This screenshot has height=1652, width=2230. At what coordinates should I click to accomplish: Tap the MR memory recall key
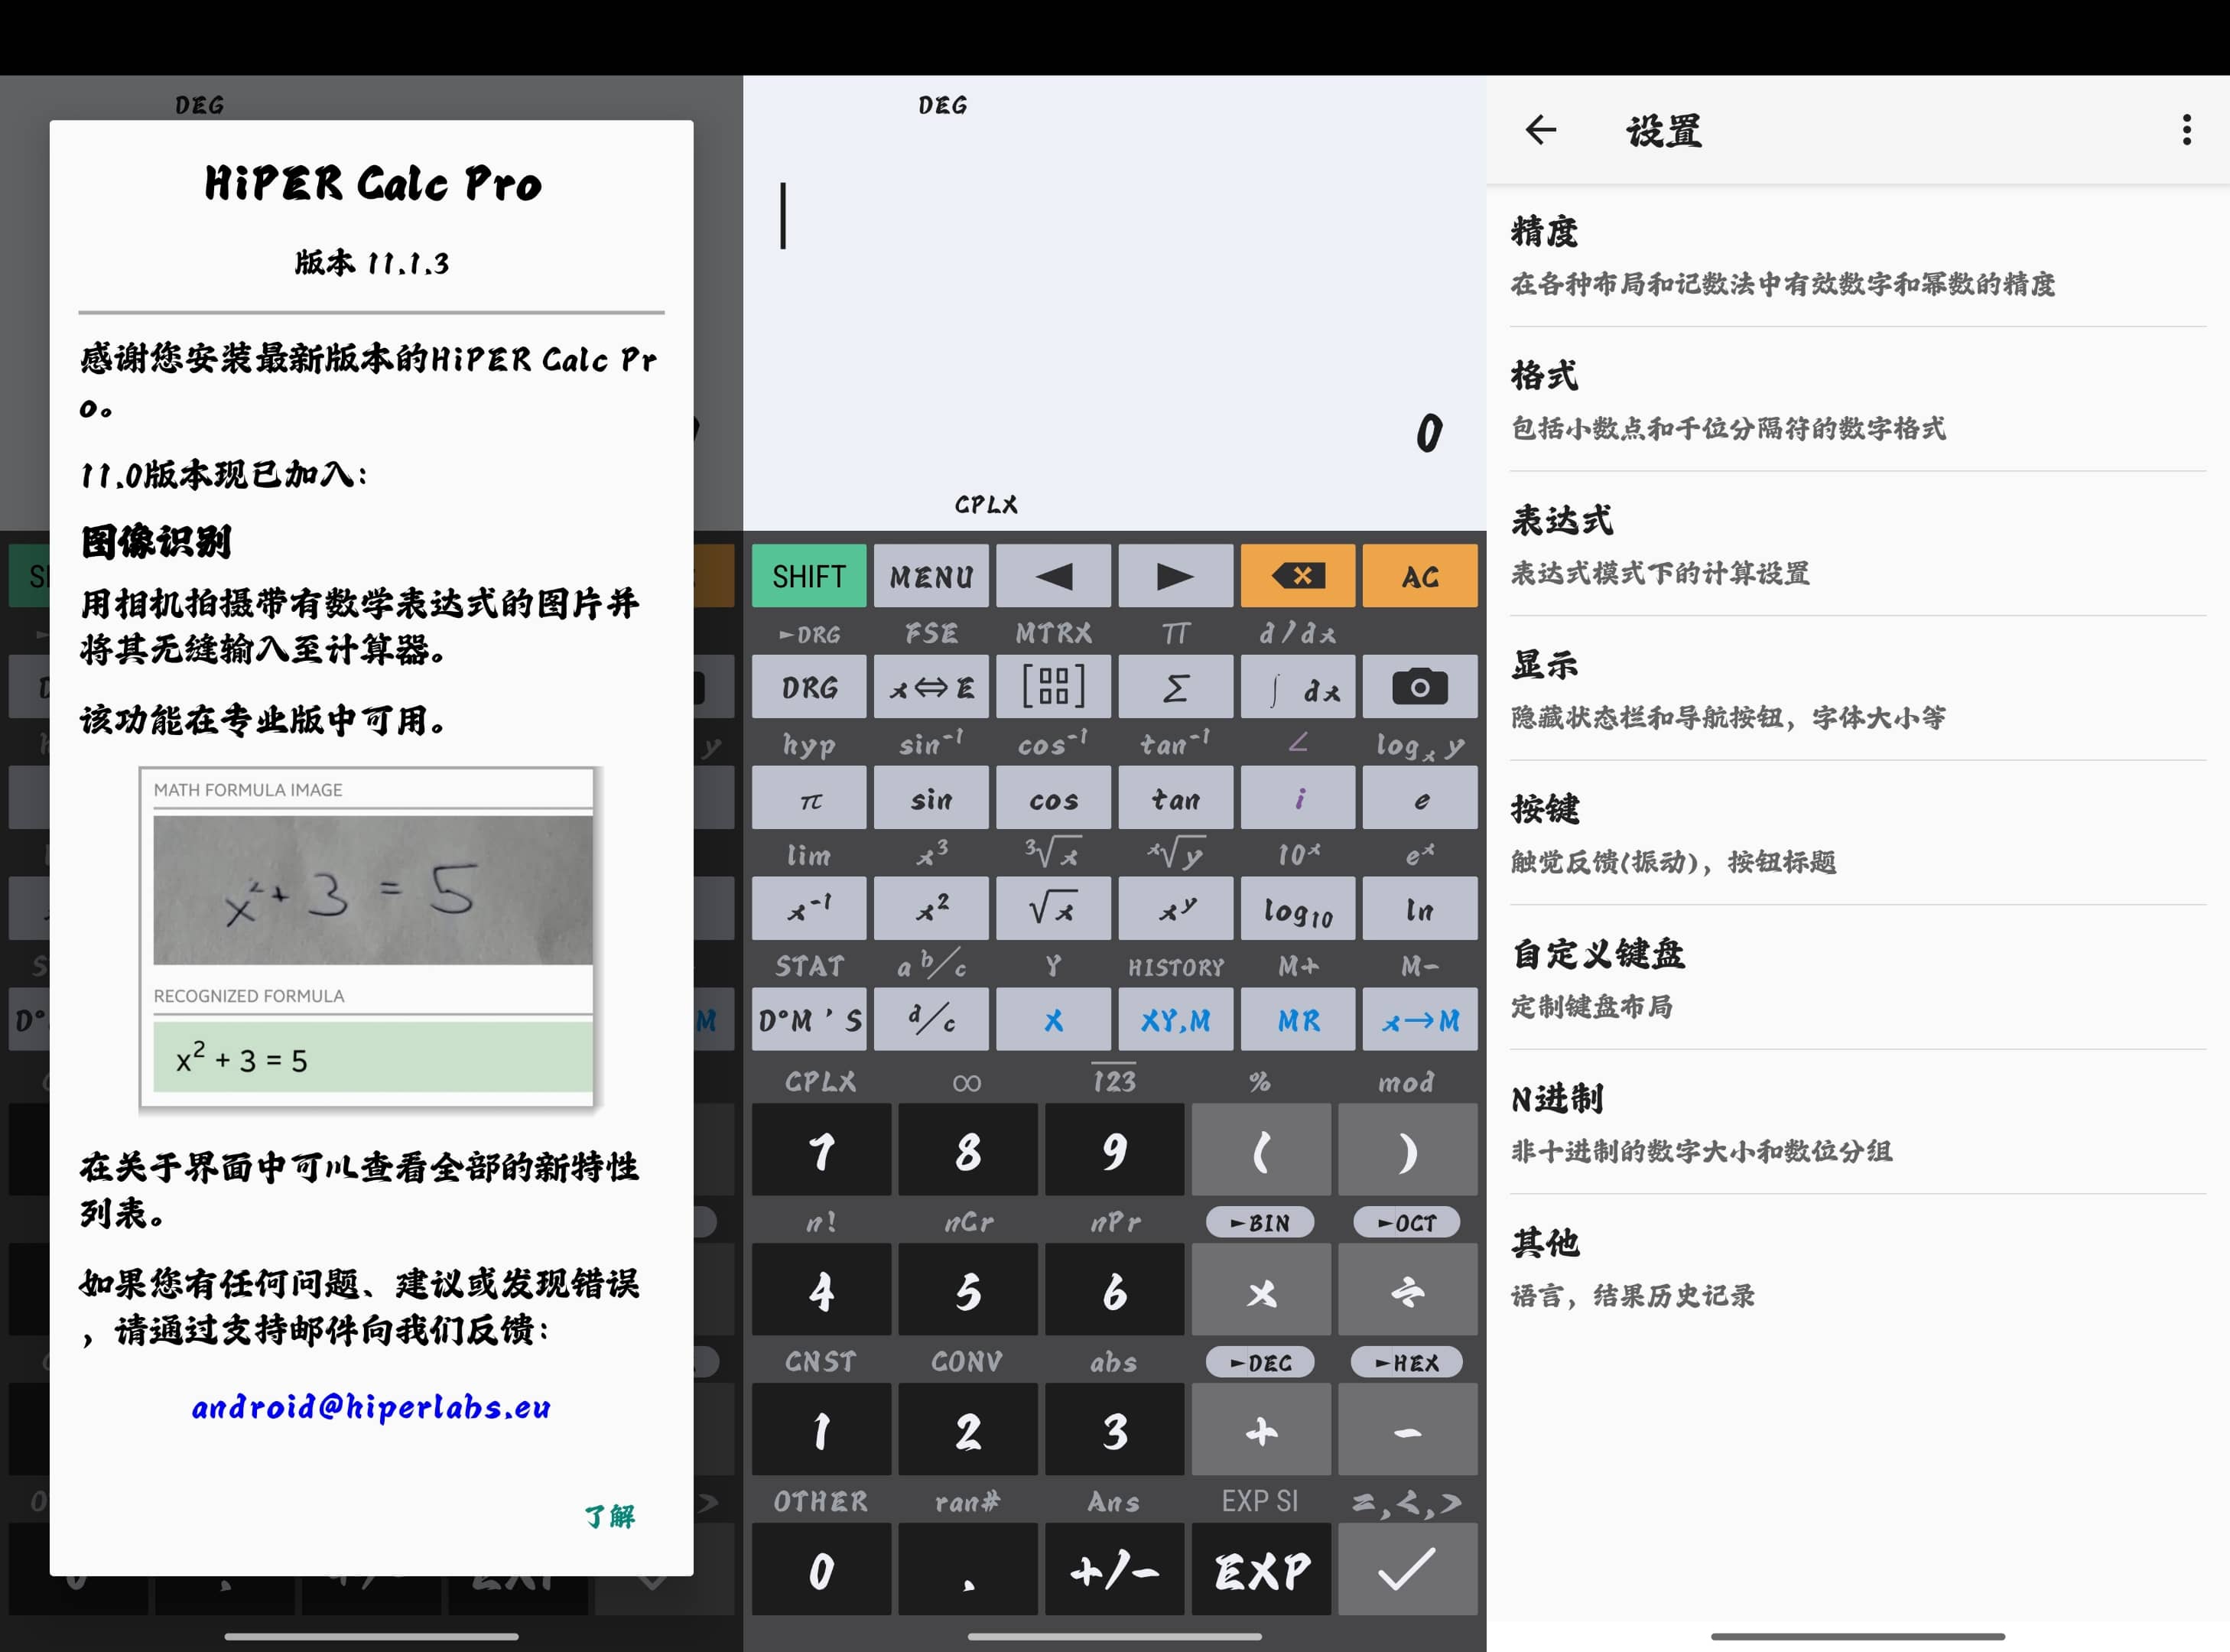(x=1297, y=1020)
